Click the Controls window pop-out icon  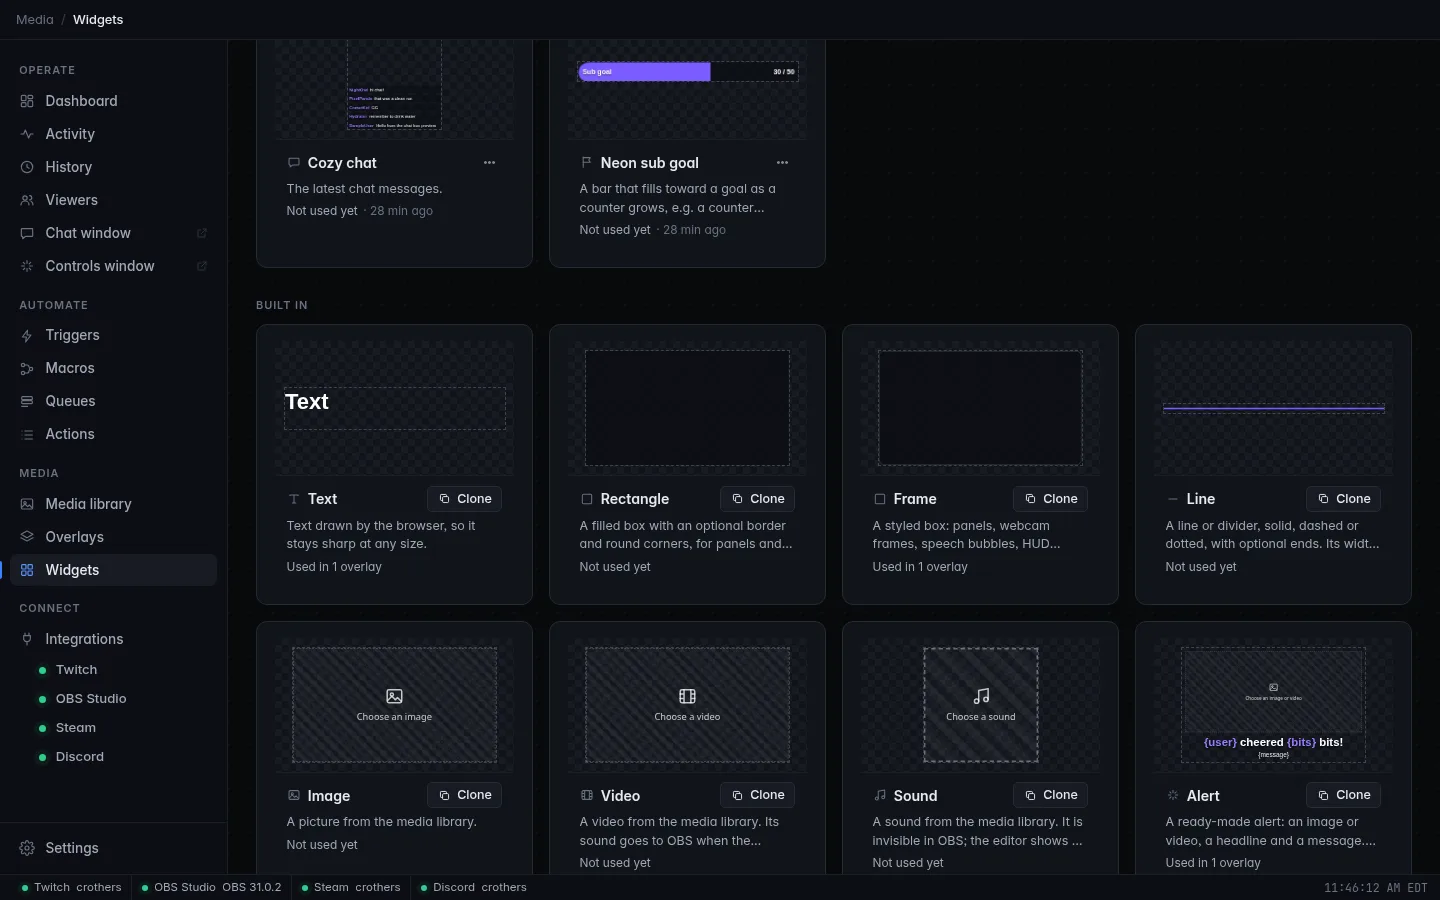pyautogui.click(x=202, y=266)
